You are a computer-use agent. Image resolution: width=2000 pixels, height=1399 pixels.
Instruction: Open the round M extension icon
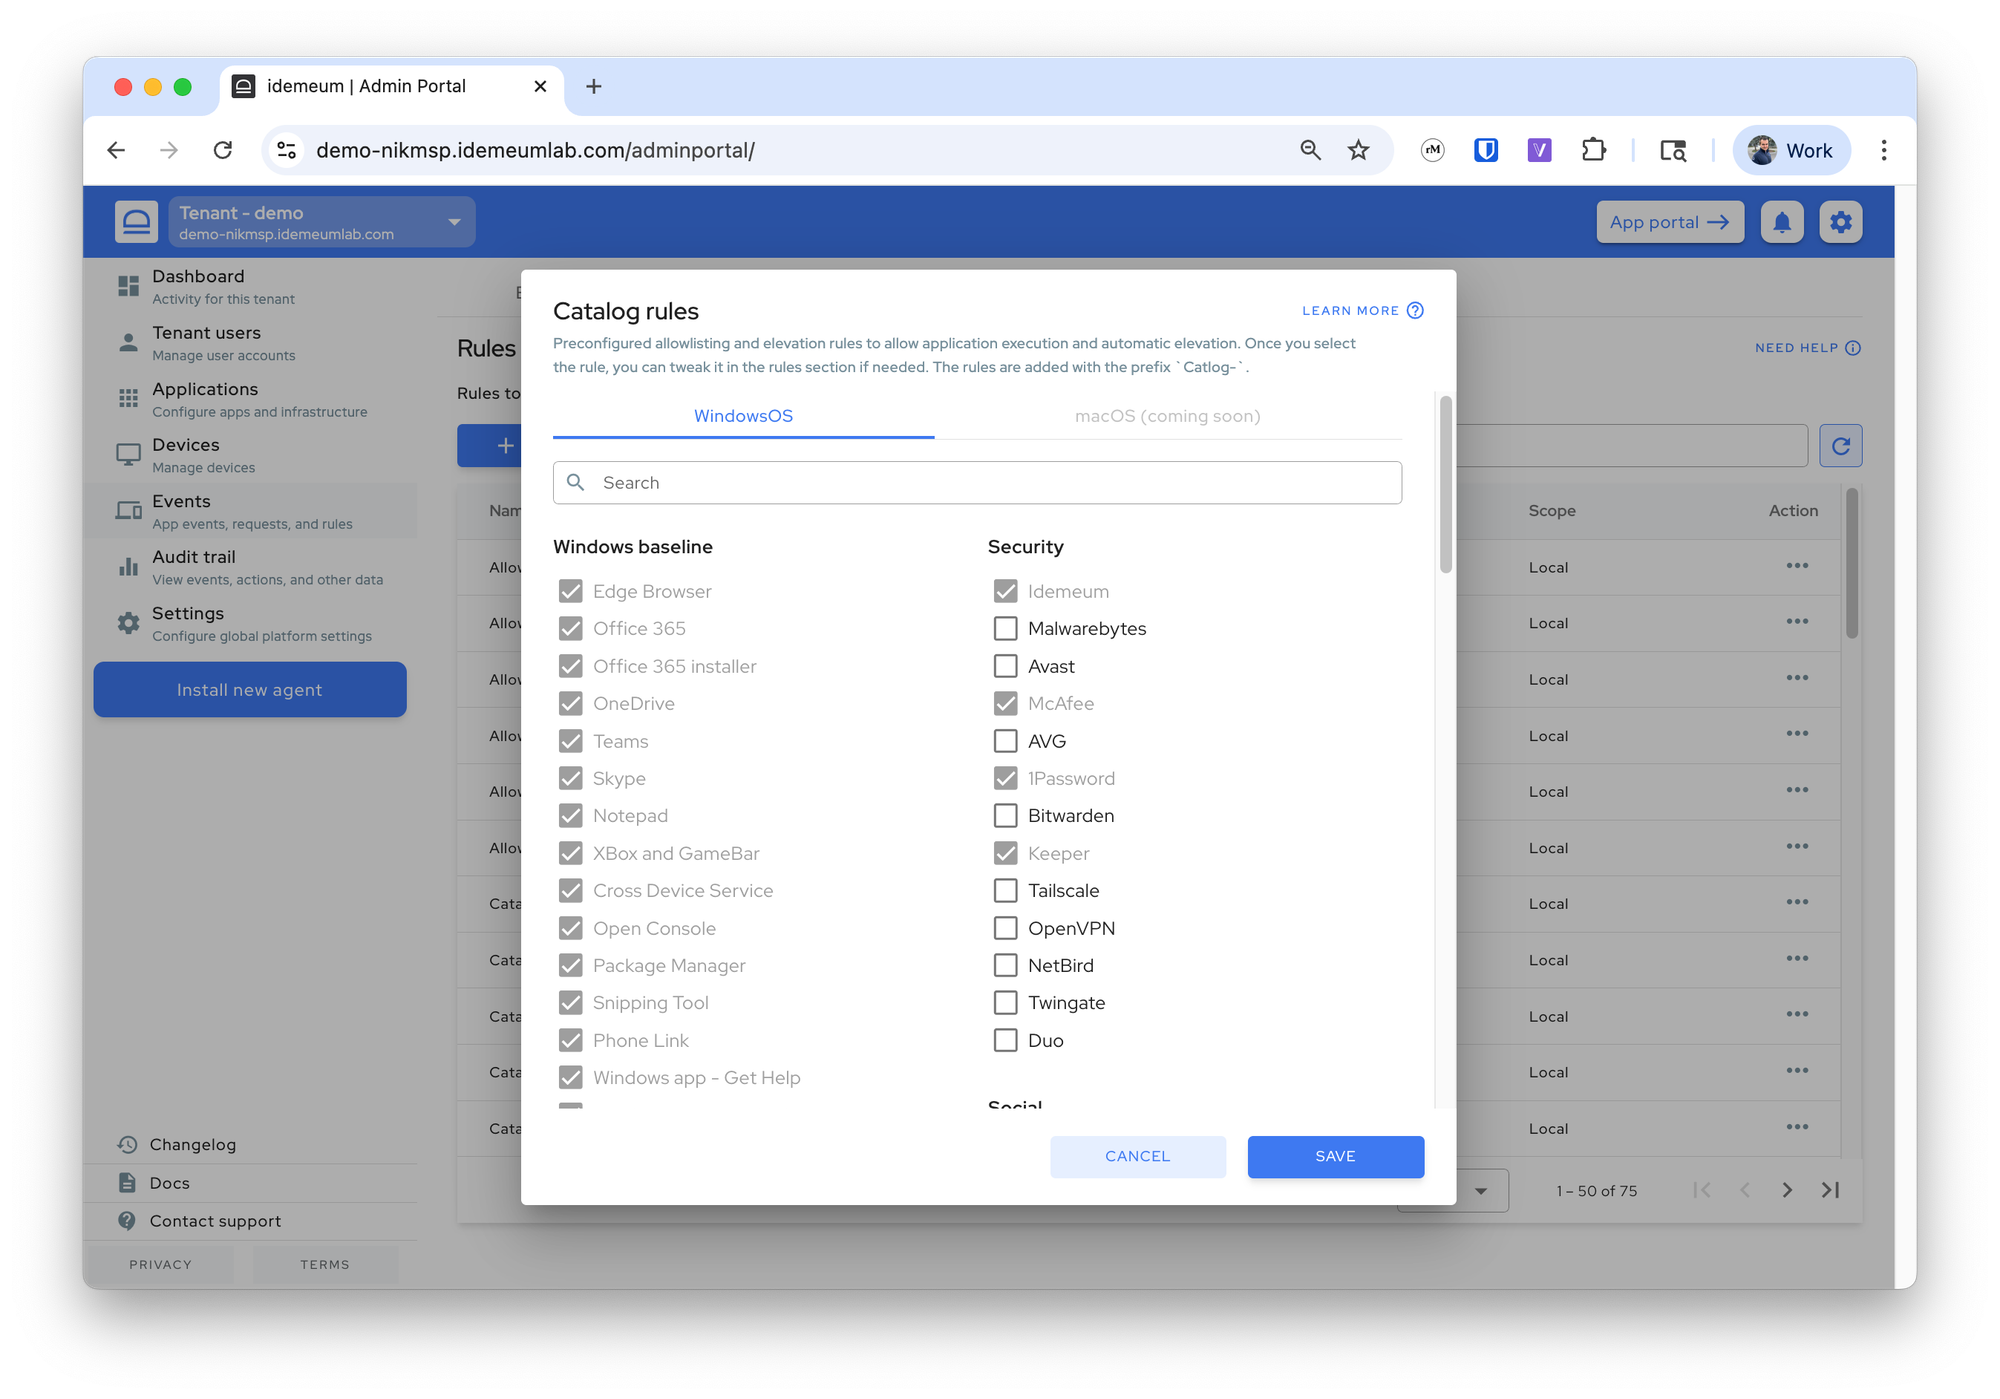[1433, 150]
